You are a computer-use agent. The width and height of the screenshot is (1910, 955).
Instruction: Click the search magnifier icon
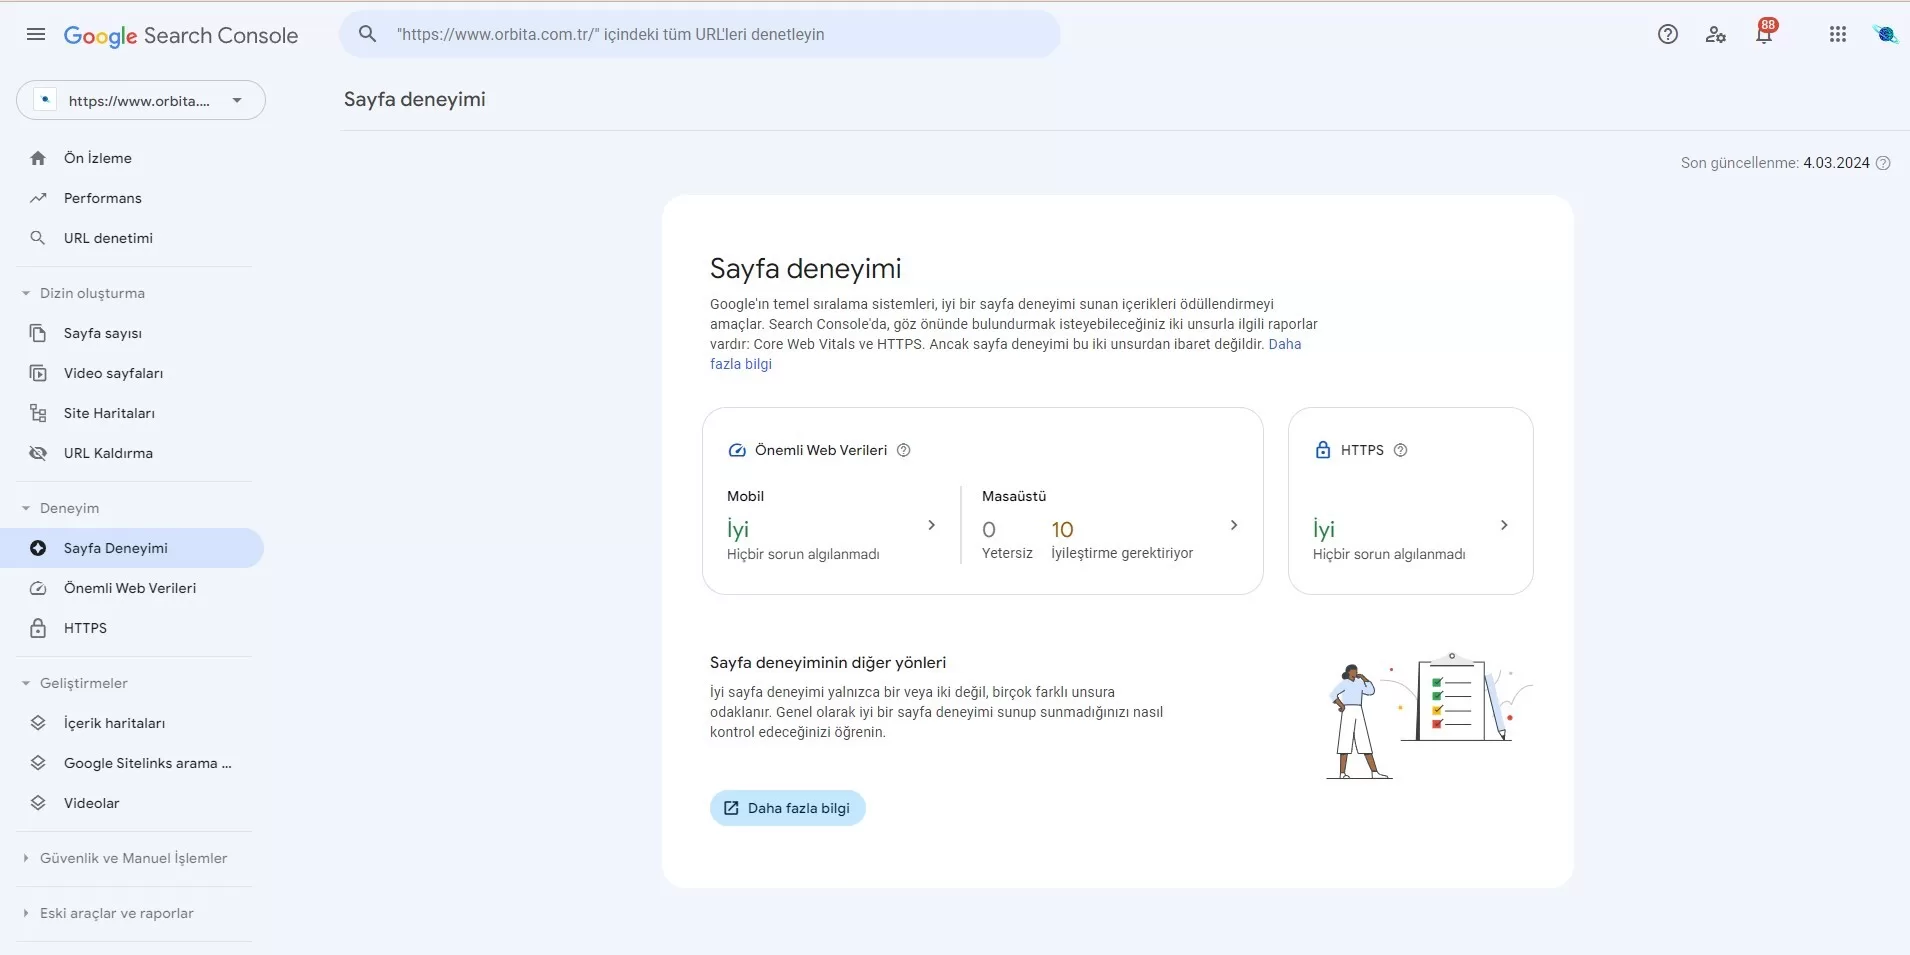pyautogui.click(x=368, y=34)
